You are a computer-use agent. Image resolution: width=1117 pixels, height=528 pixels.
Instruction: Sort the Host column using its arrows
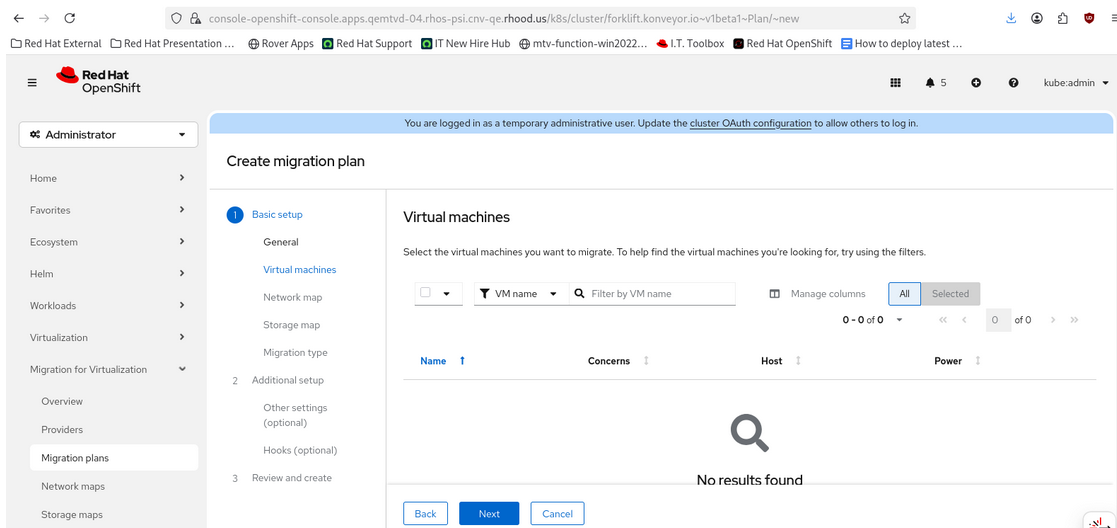pos(798,361)
